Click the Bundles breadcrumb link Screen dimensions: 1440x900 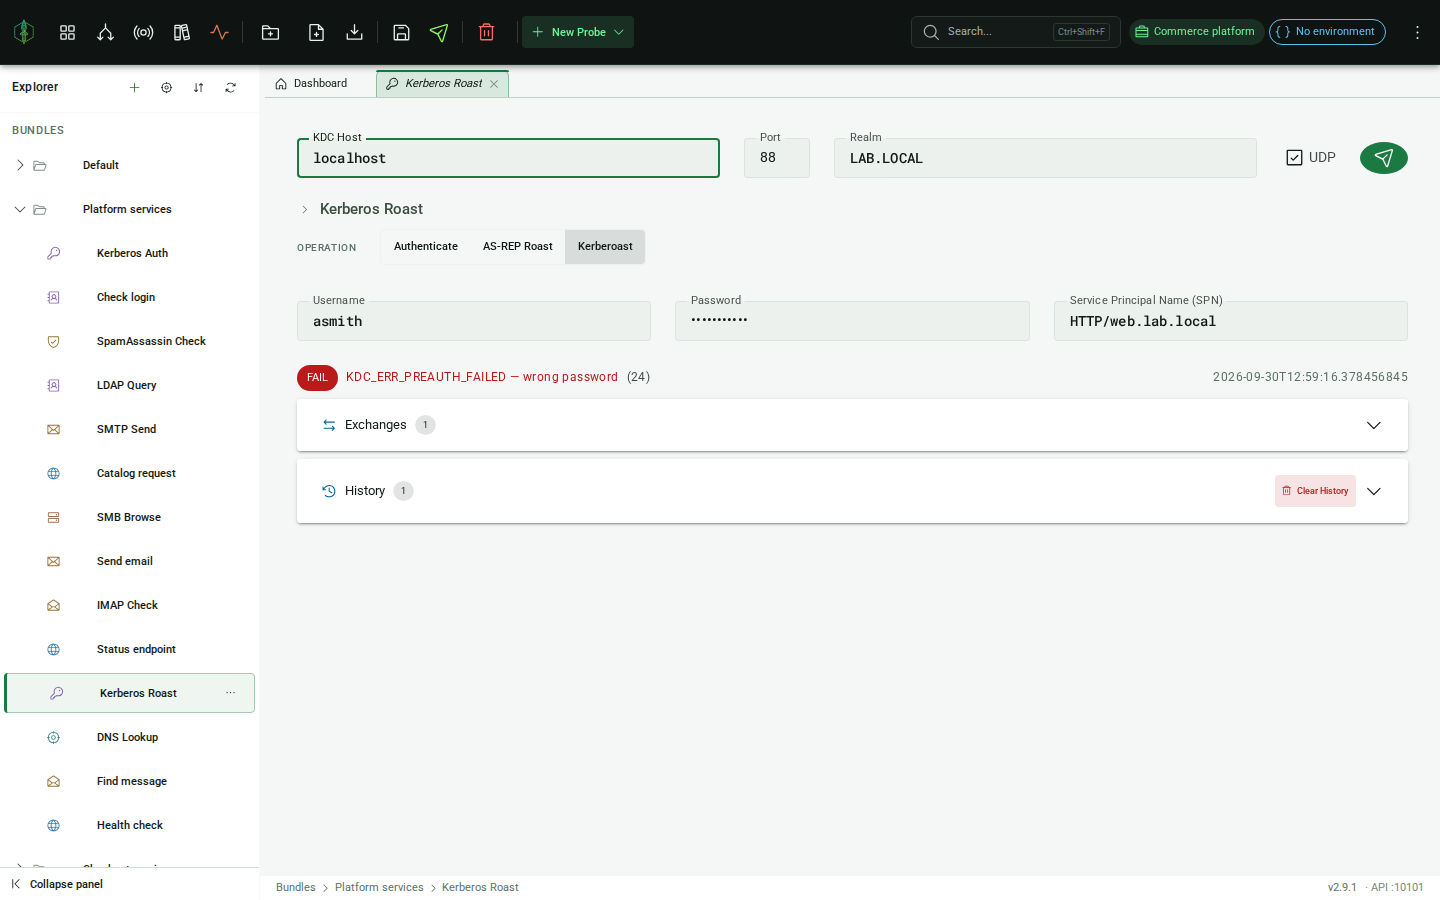pyautogui.click(x=296, y=887)
